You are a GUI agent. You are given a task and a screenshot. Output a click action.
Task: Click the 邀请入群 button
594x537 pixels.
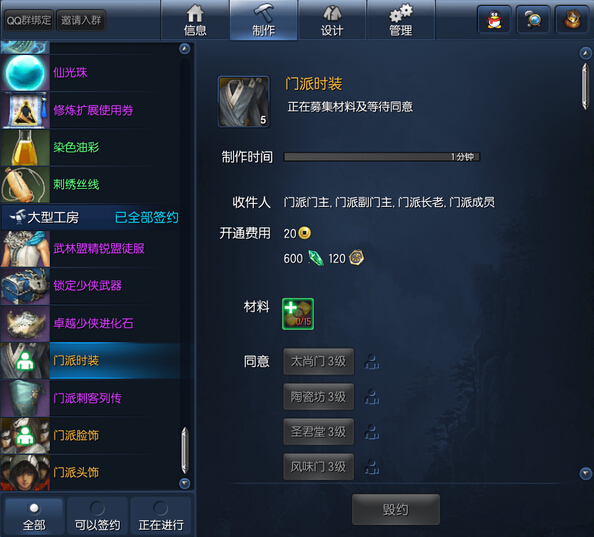pyautogui.click(x=81, y=20)
